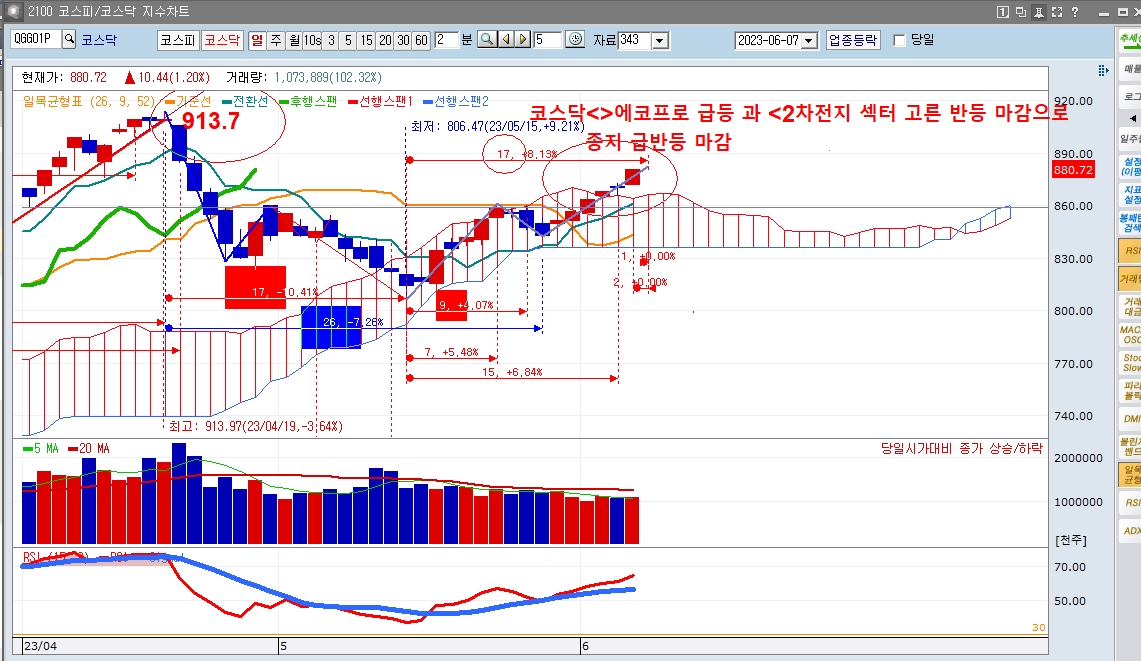The height and width of the screenshot is (661, 1141).
Task: Click the left arrow chart scroll button
Action: tap(506, 39)
